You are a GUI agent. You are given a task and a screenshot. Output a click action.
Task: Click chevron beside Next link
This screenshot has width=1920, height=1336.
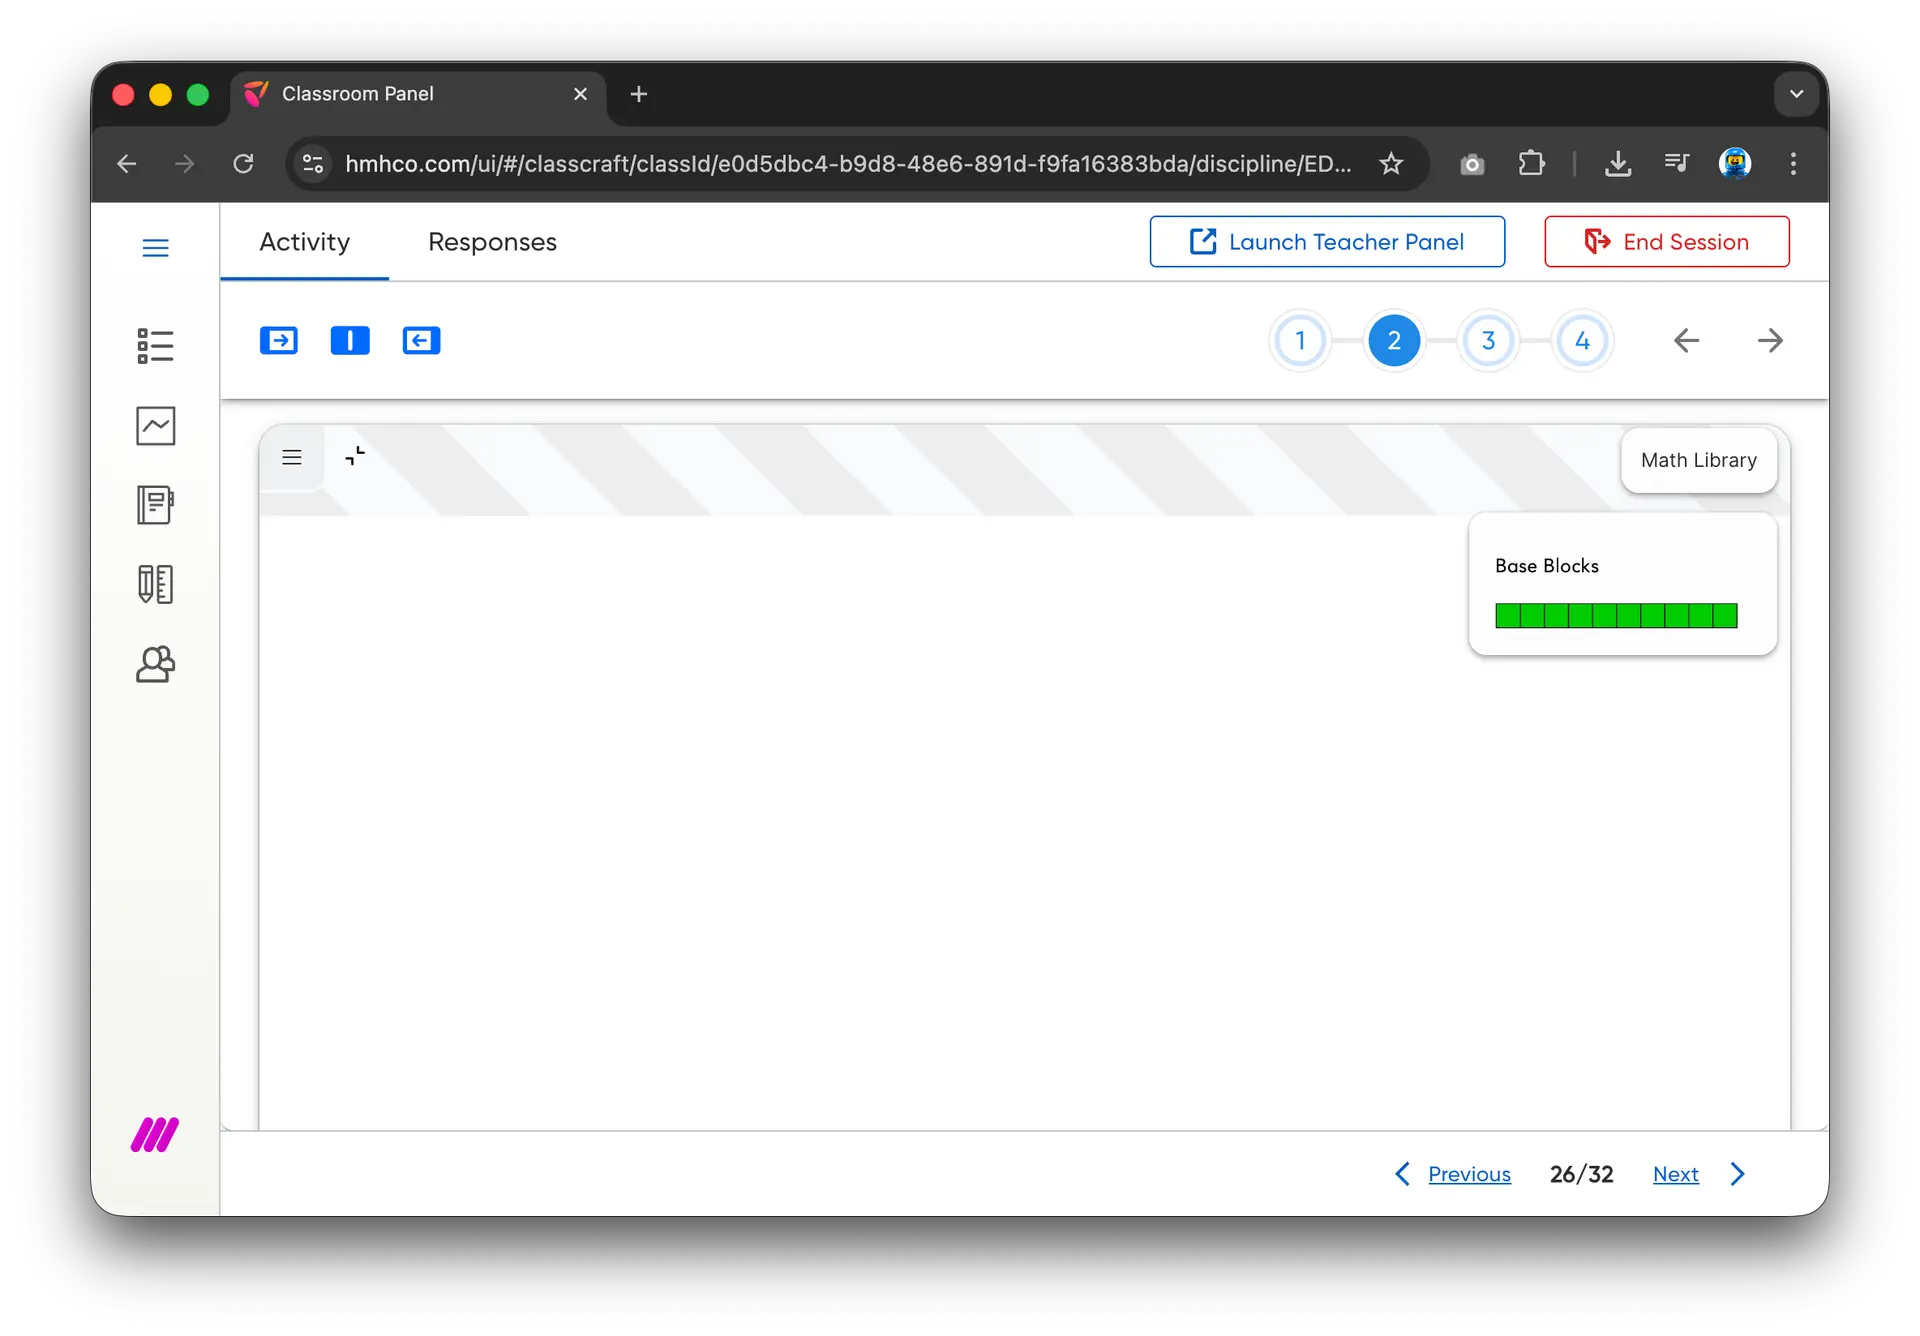[x=1738, y=1174]
